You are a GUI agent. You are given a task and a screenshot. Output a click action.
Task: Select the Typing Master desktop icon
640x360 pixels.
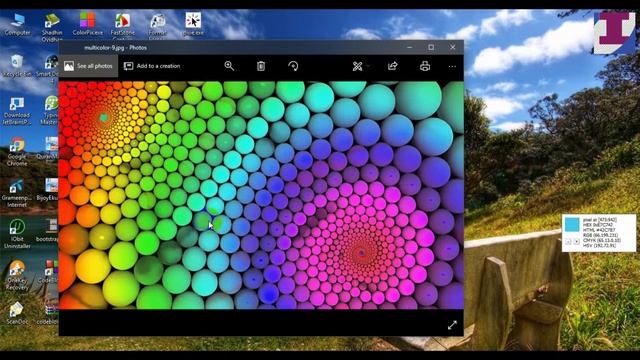click(50, 111)
